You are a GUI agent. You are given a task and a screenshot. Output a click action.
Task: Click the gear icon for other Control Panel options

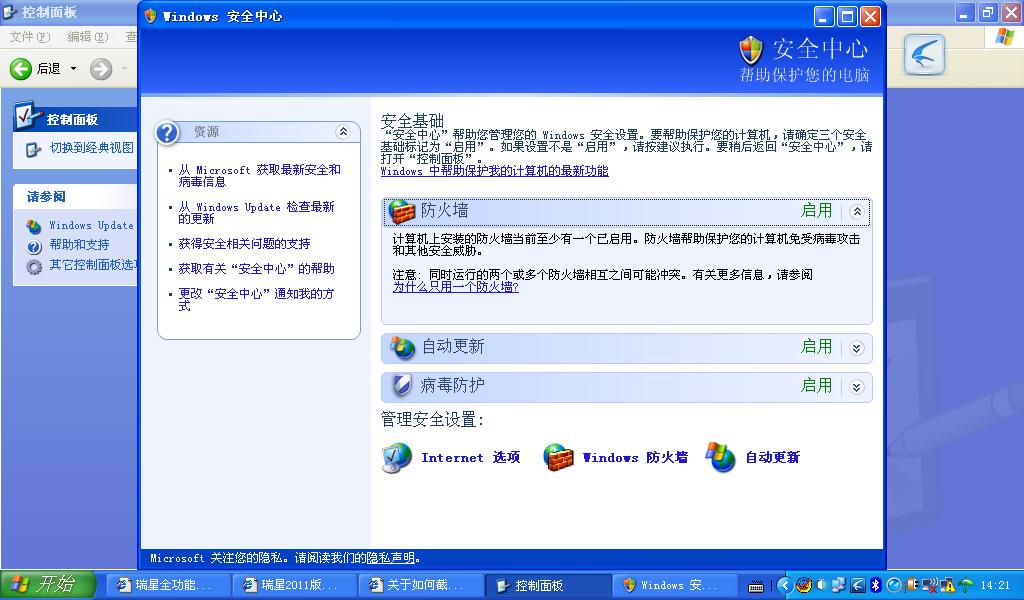pos(34,266)
